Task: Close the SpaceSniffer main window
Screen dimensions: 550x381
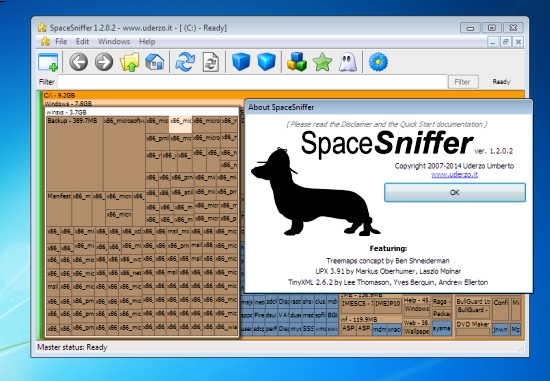Action: pos(513,28)
